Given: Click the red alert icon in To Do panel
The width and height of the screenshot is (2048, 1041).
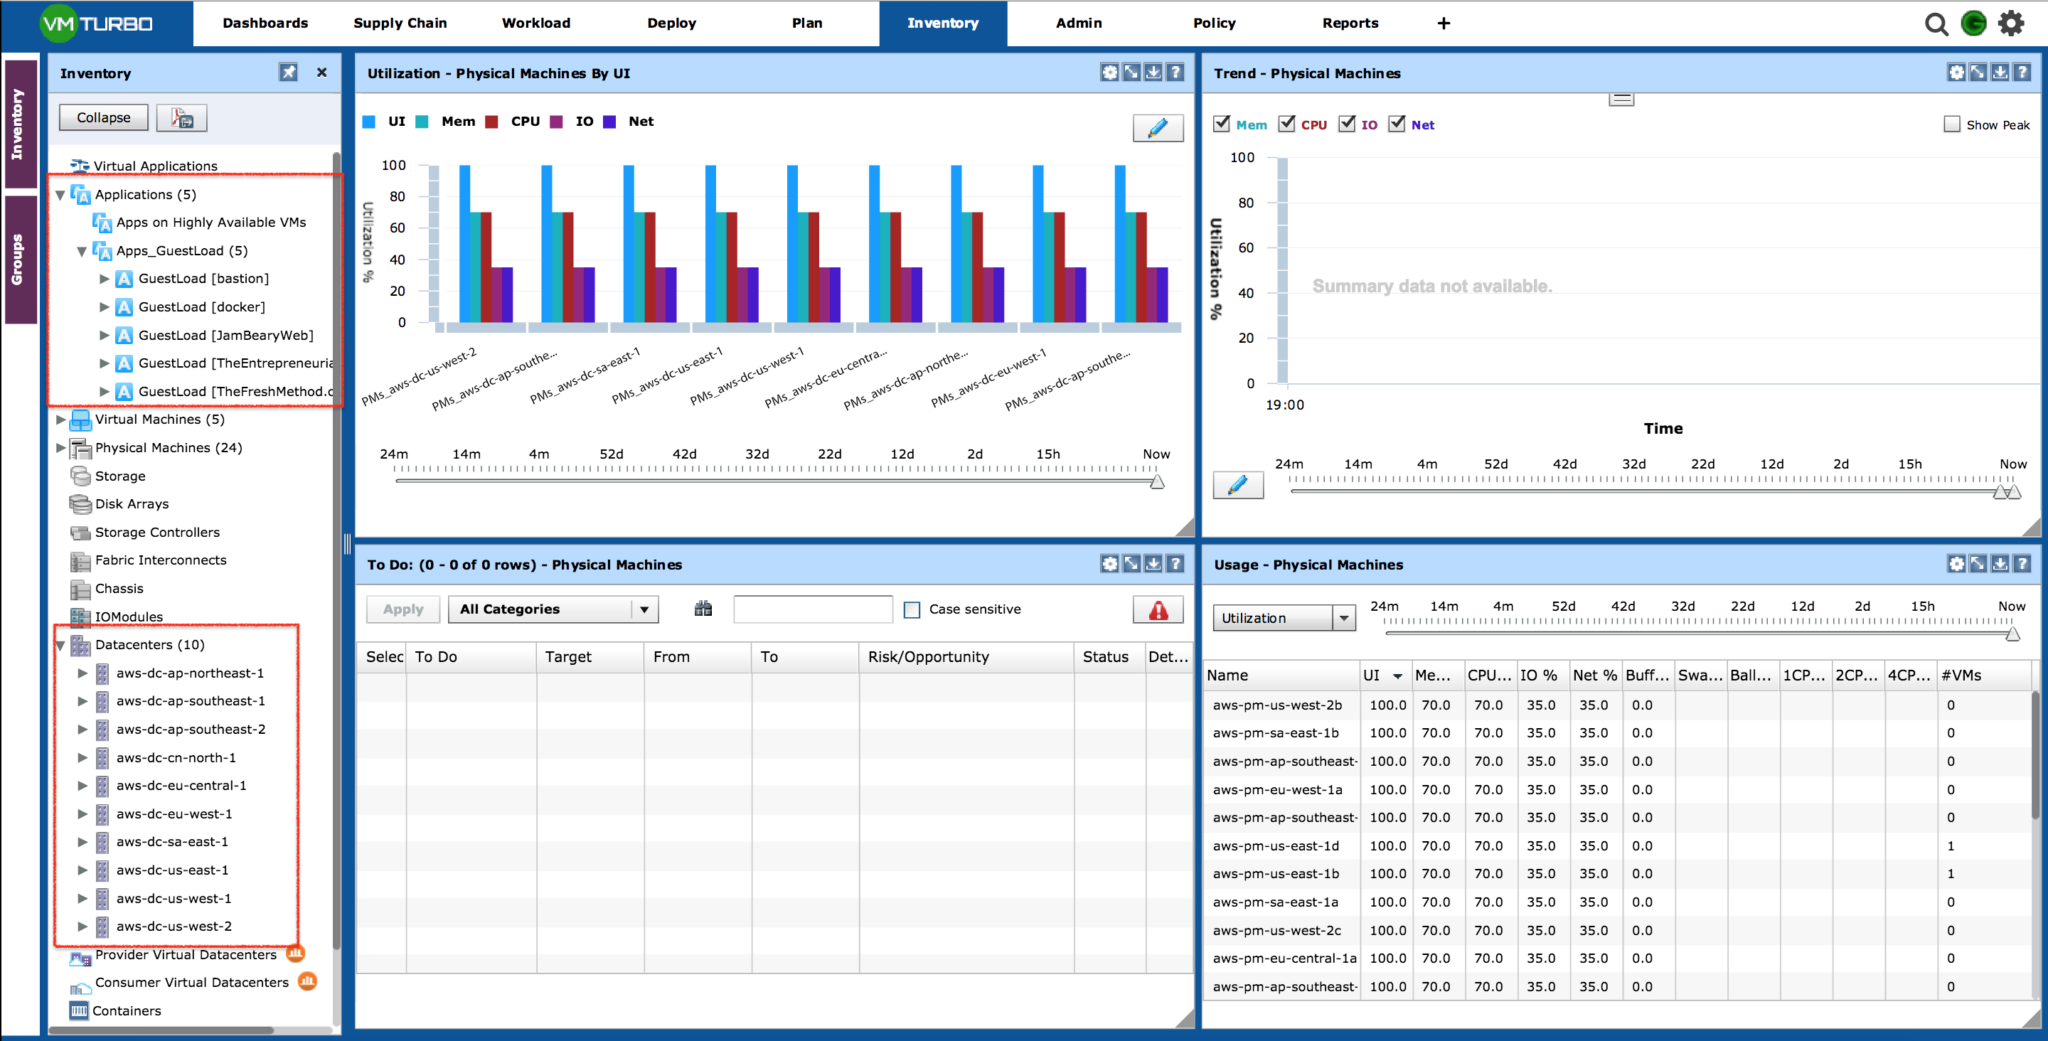Looking at the screenshot, I should point(1158,610).
